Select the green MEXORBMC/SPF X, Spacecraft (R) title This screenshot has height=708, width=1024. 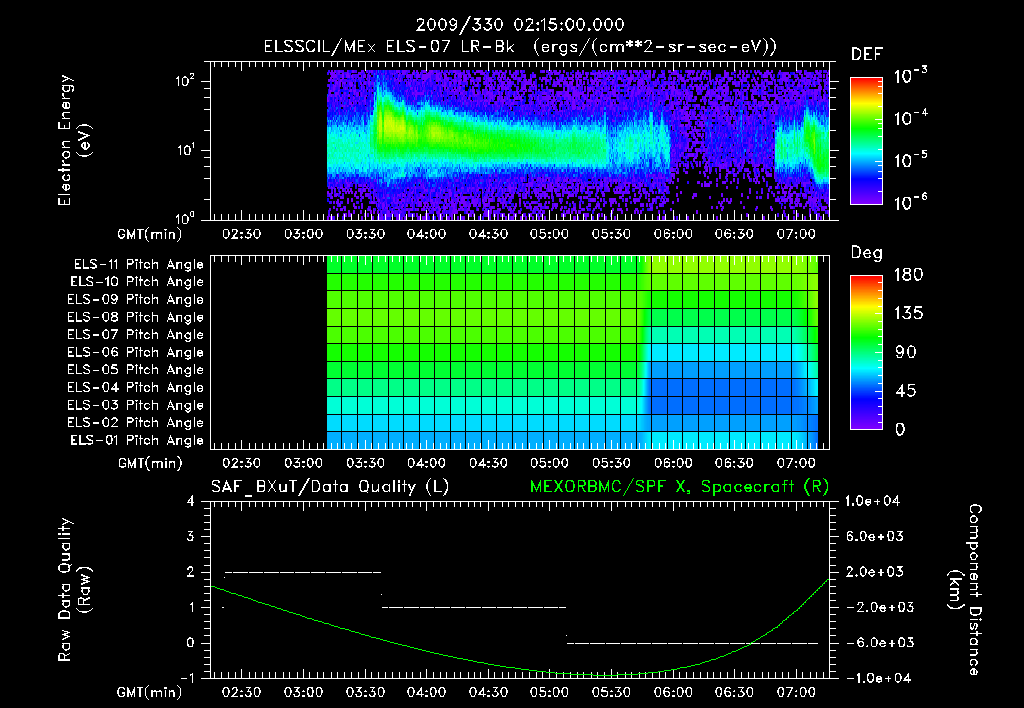pyautogui.click(x=679, y=487)
